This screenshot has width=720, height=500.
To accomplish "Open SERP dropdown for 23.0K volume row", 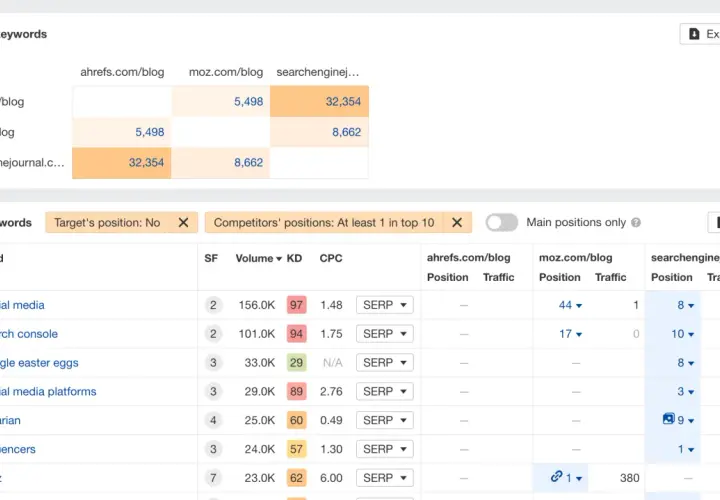I will [385, 478].
